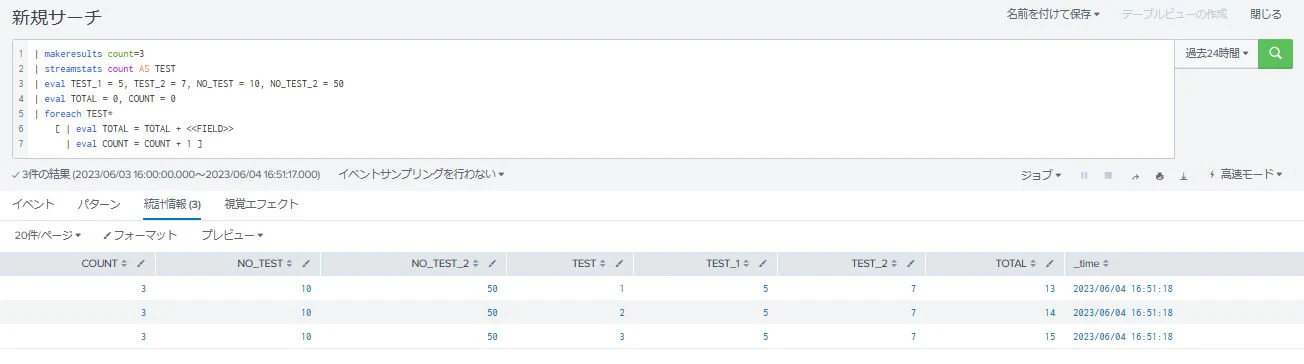This screenshot has height=364, width=1304.
Task: Click the share job arrow icon
Action: [x=1135, y=175]
